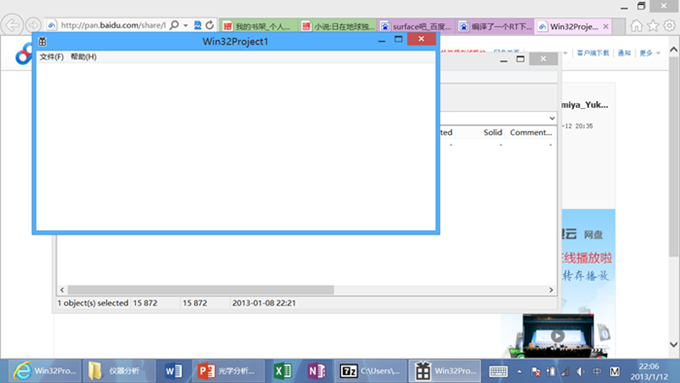
Task: Click the IE forward navigation arrow
Action: [33, 25]
